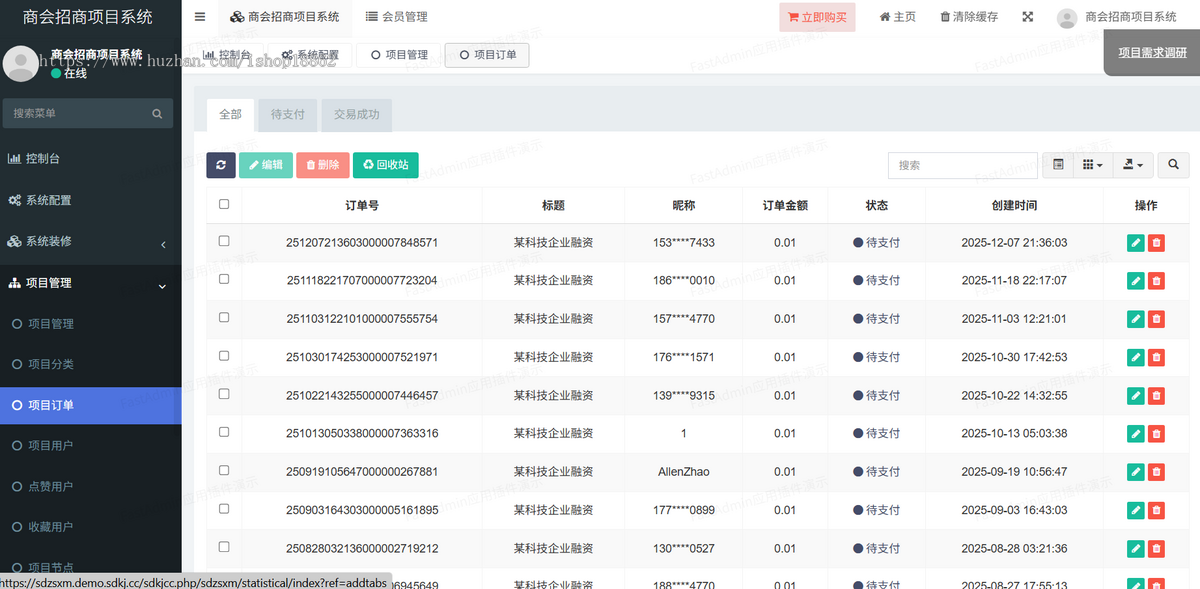Click the refresh icon above the order table
This screenshot has height=589, width=1200.
pos(221,164)
